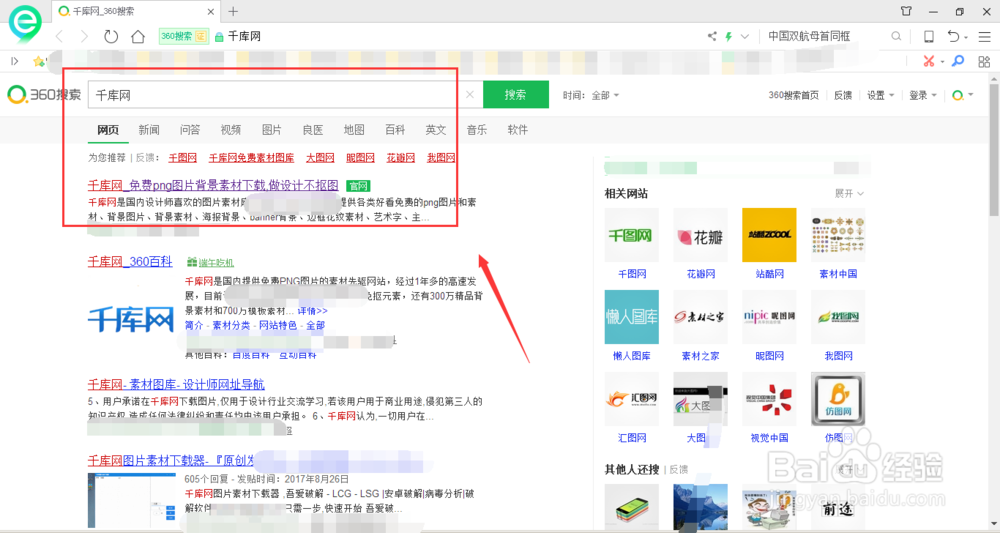Click the favorites star icon in bookmarks bar
The height and width of the screenshot is (533, 1000).
(x=38, y=61)
